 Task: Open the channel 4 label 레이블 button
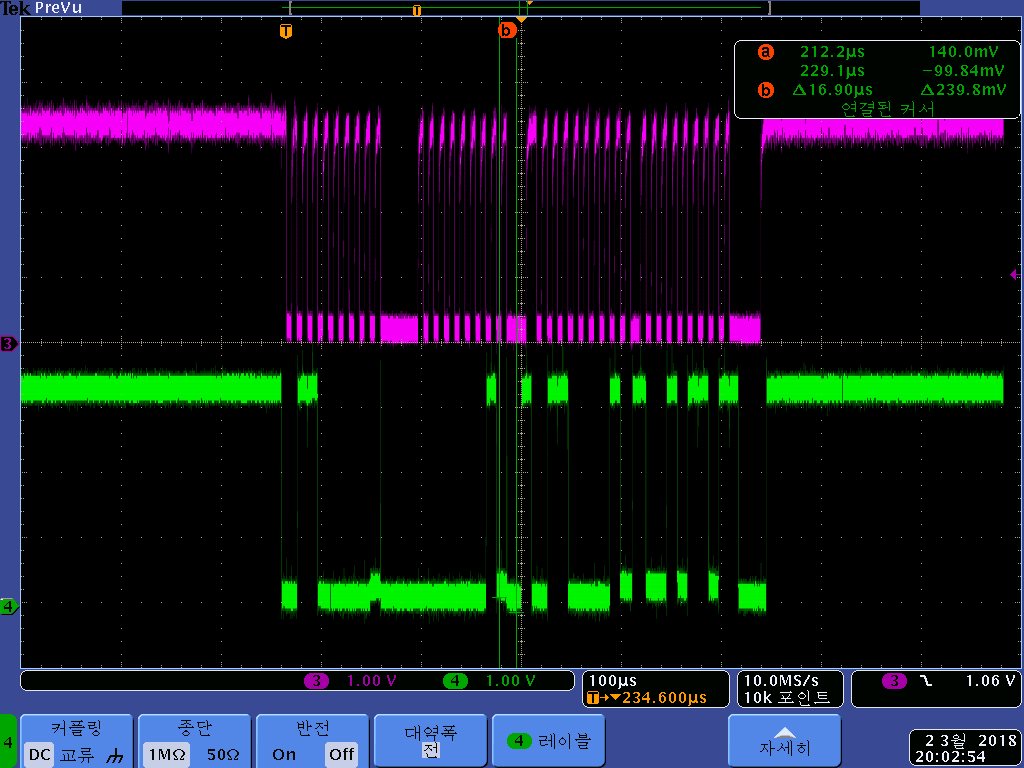(x=549, y=741)
